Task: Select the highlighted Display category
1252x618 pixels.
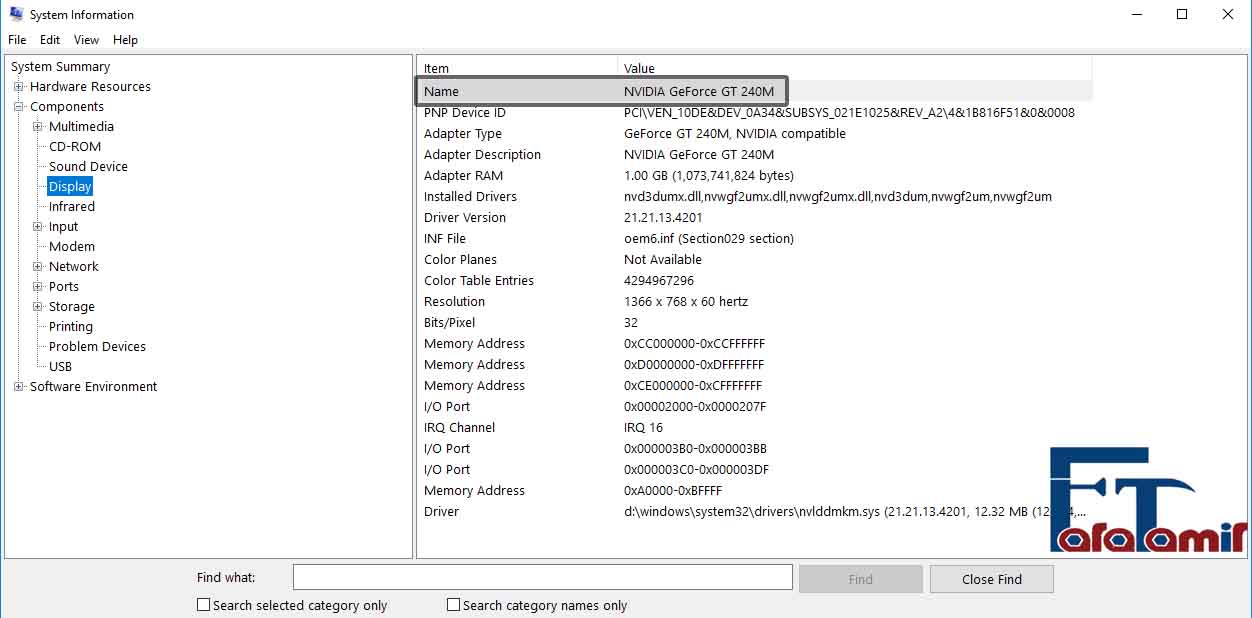Action: pyautogui.click(x=70, y=187)
